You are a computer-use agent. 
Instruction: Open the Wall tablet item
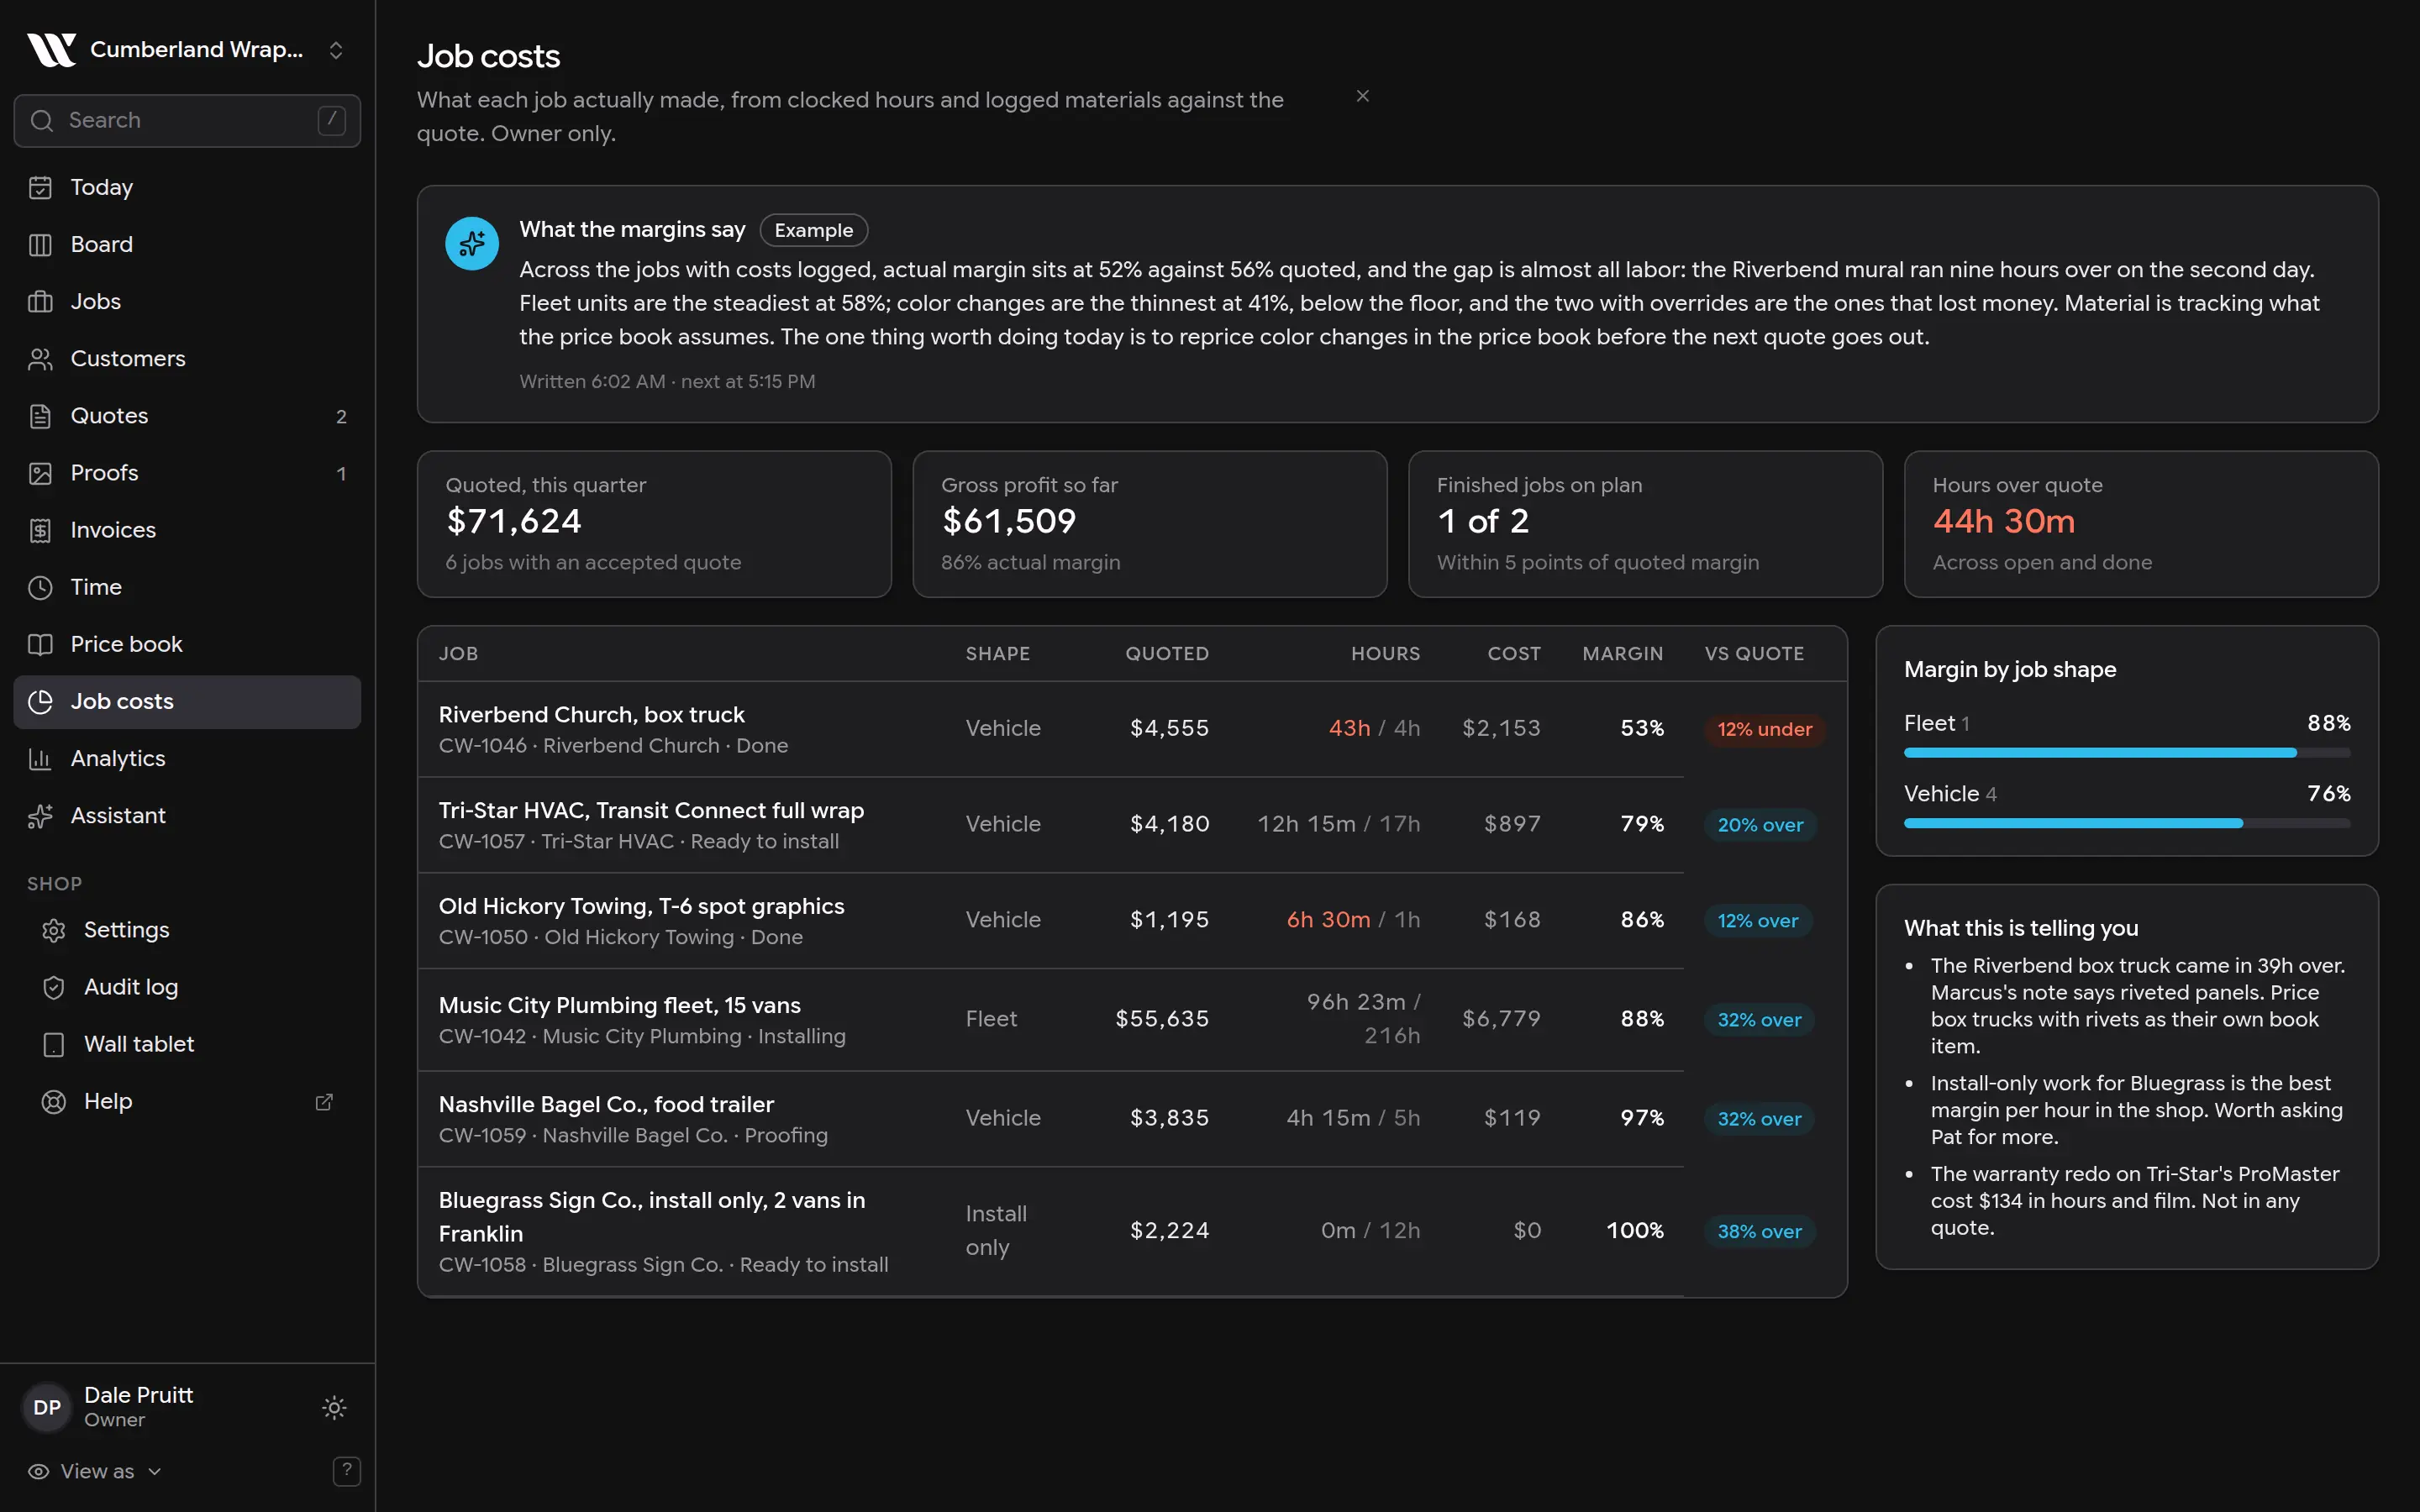tap(187, 1044)
